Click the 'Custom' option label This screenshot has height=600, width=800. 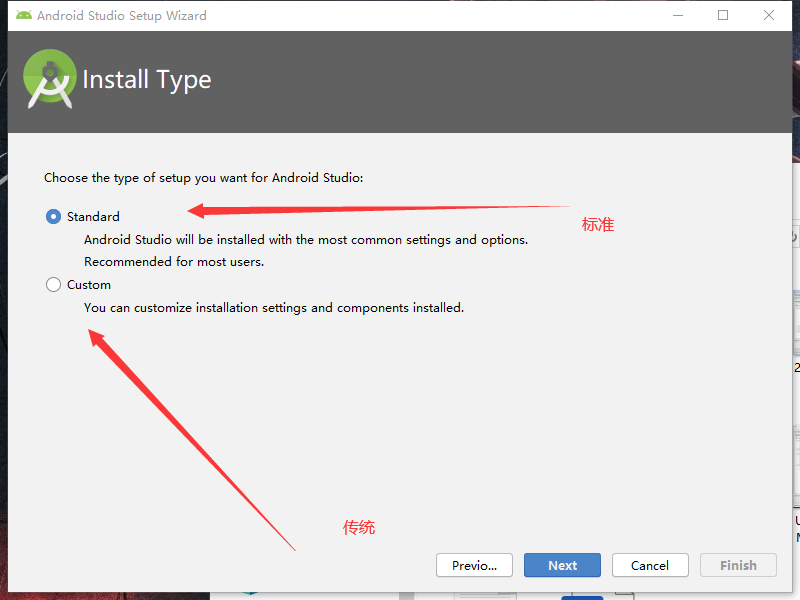89,285
